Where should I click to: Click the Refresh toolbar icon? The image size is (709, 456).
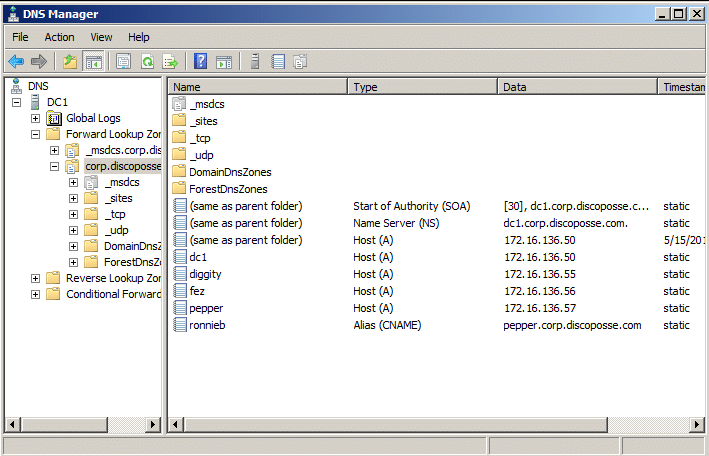(x=147, y=62)
